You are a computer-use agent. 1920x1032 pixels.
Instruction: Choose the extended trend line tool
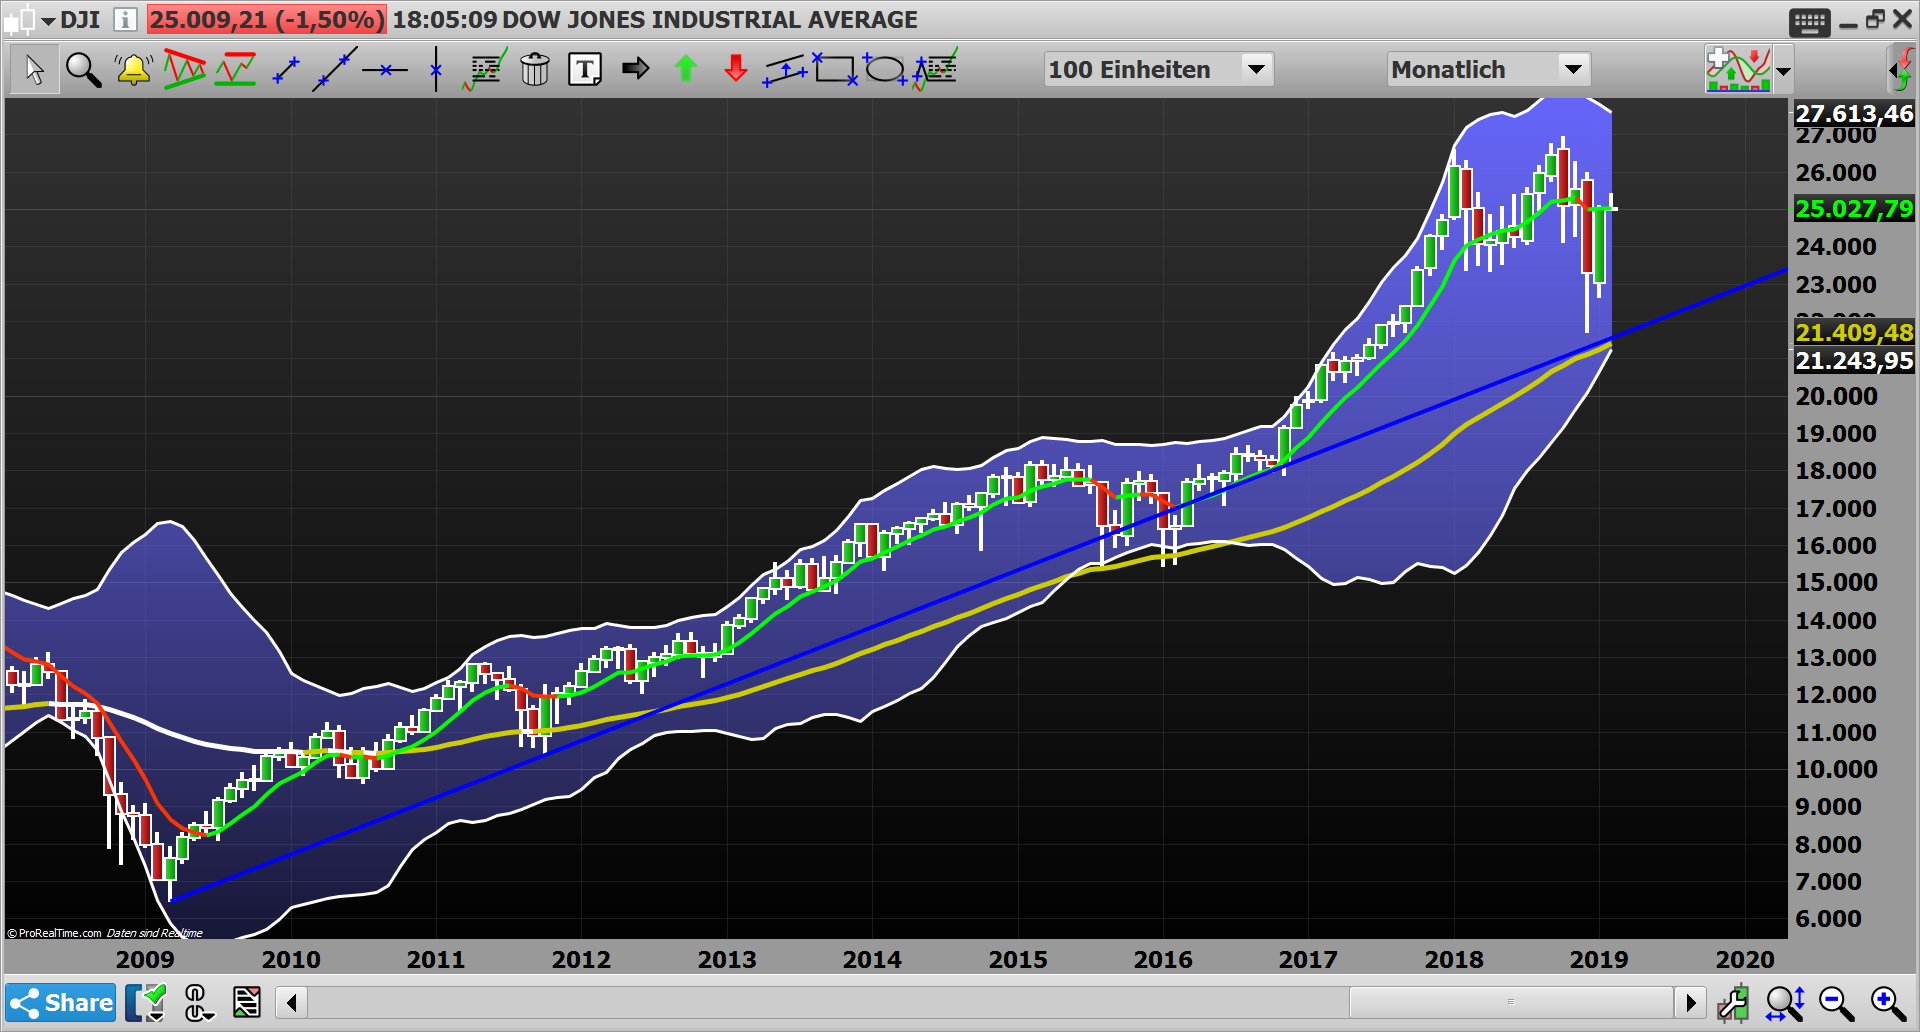click(335, 70)
